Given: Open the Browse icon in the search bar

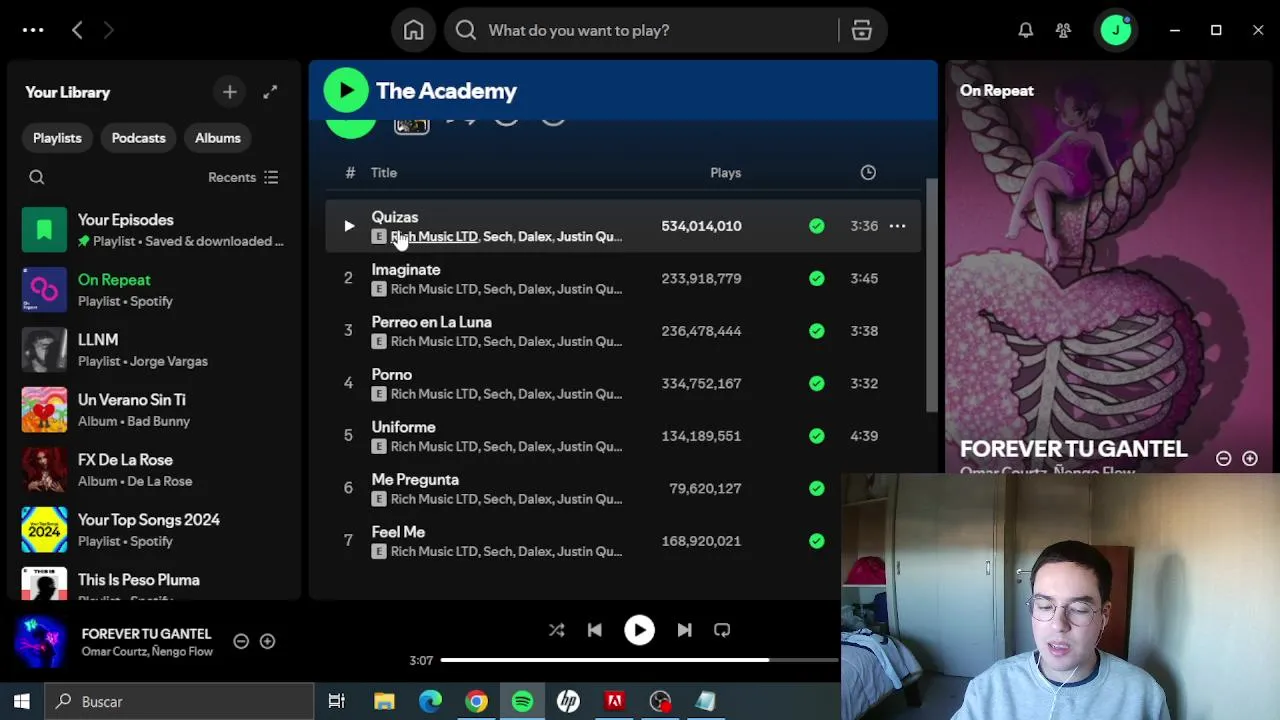Looking at the screenshot, I should pyautogui.click(x=862, y=30).
